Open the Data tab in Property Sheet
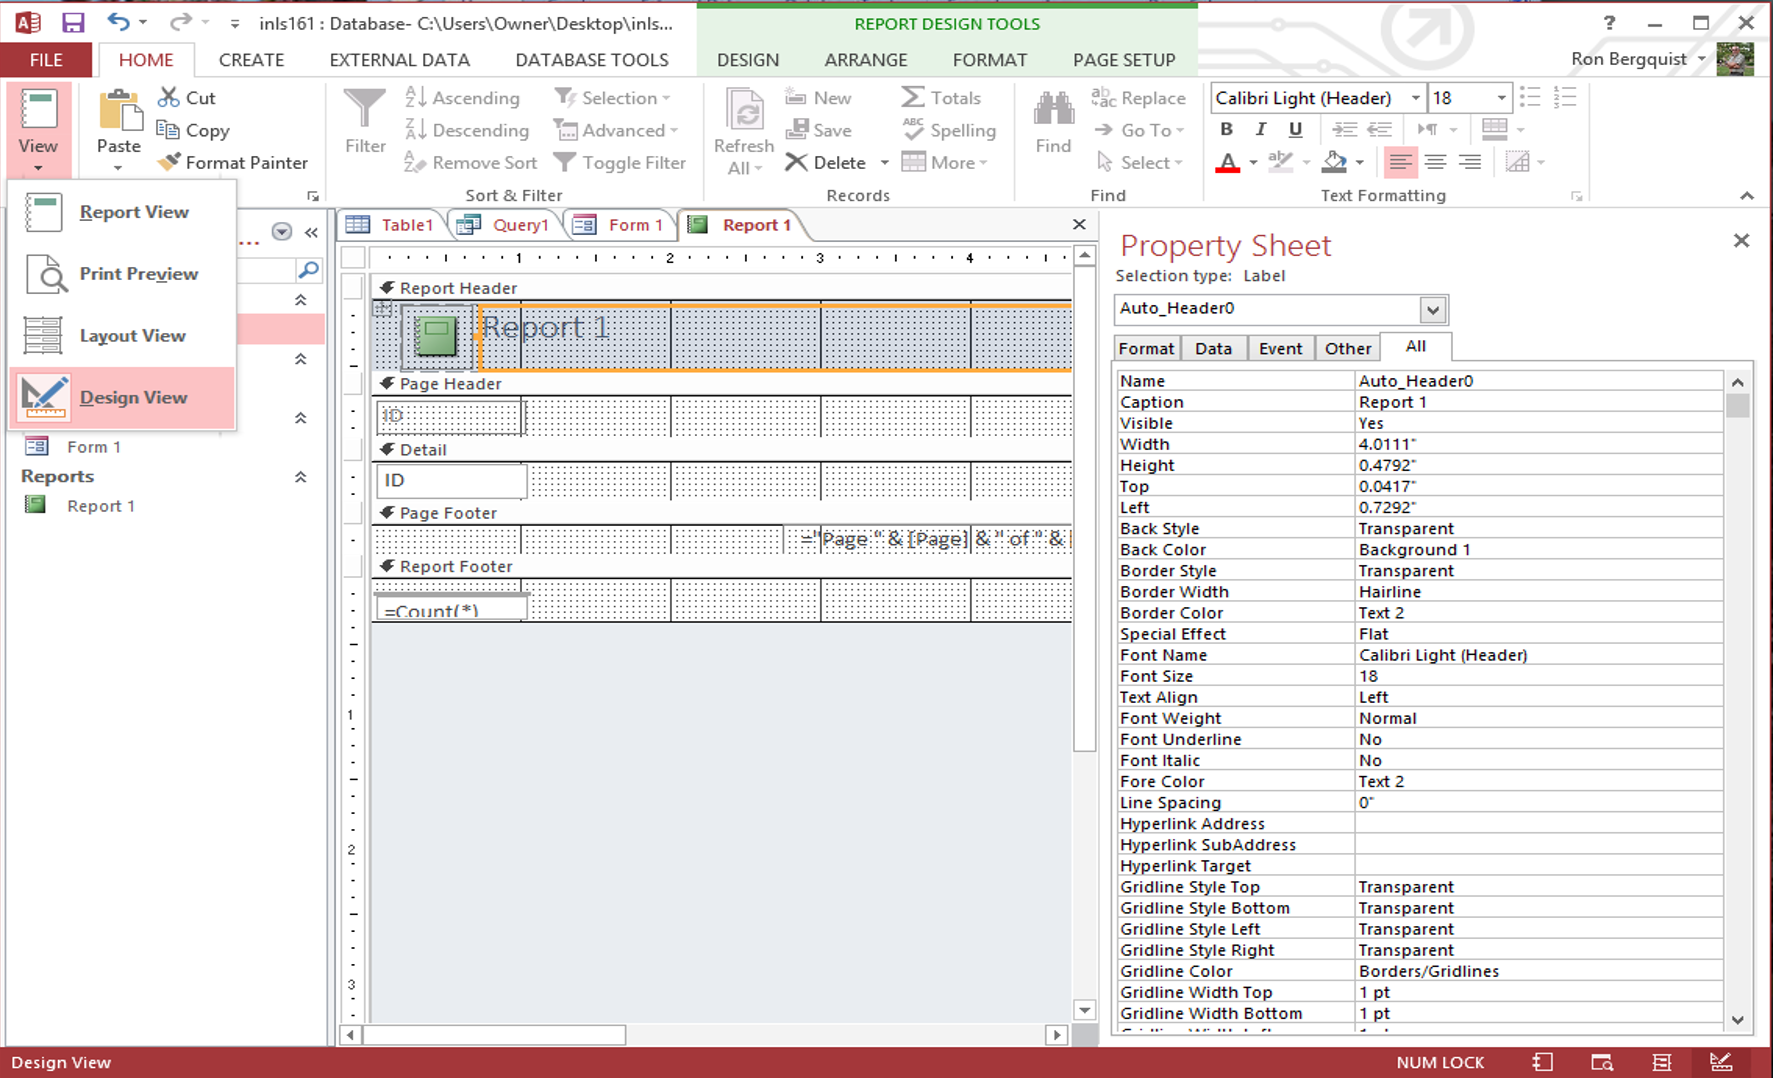 pyautogui.click(x=1213, y=348)
